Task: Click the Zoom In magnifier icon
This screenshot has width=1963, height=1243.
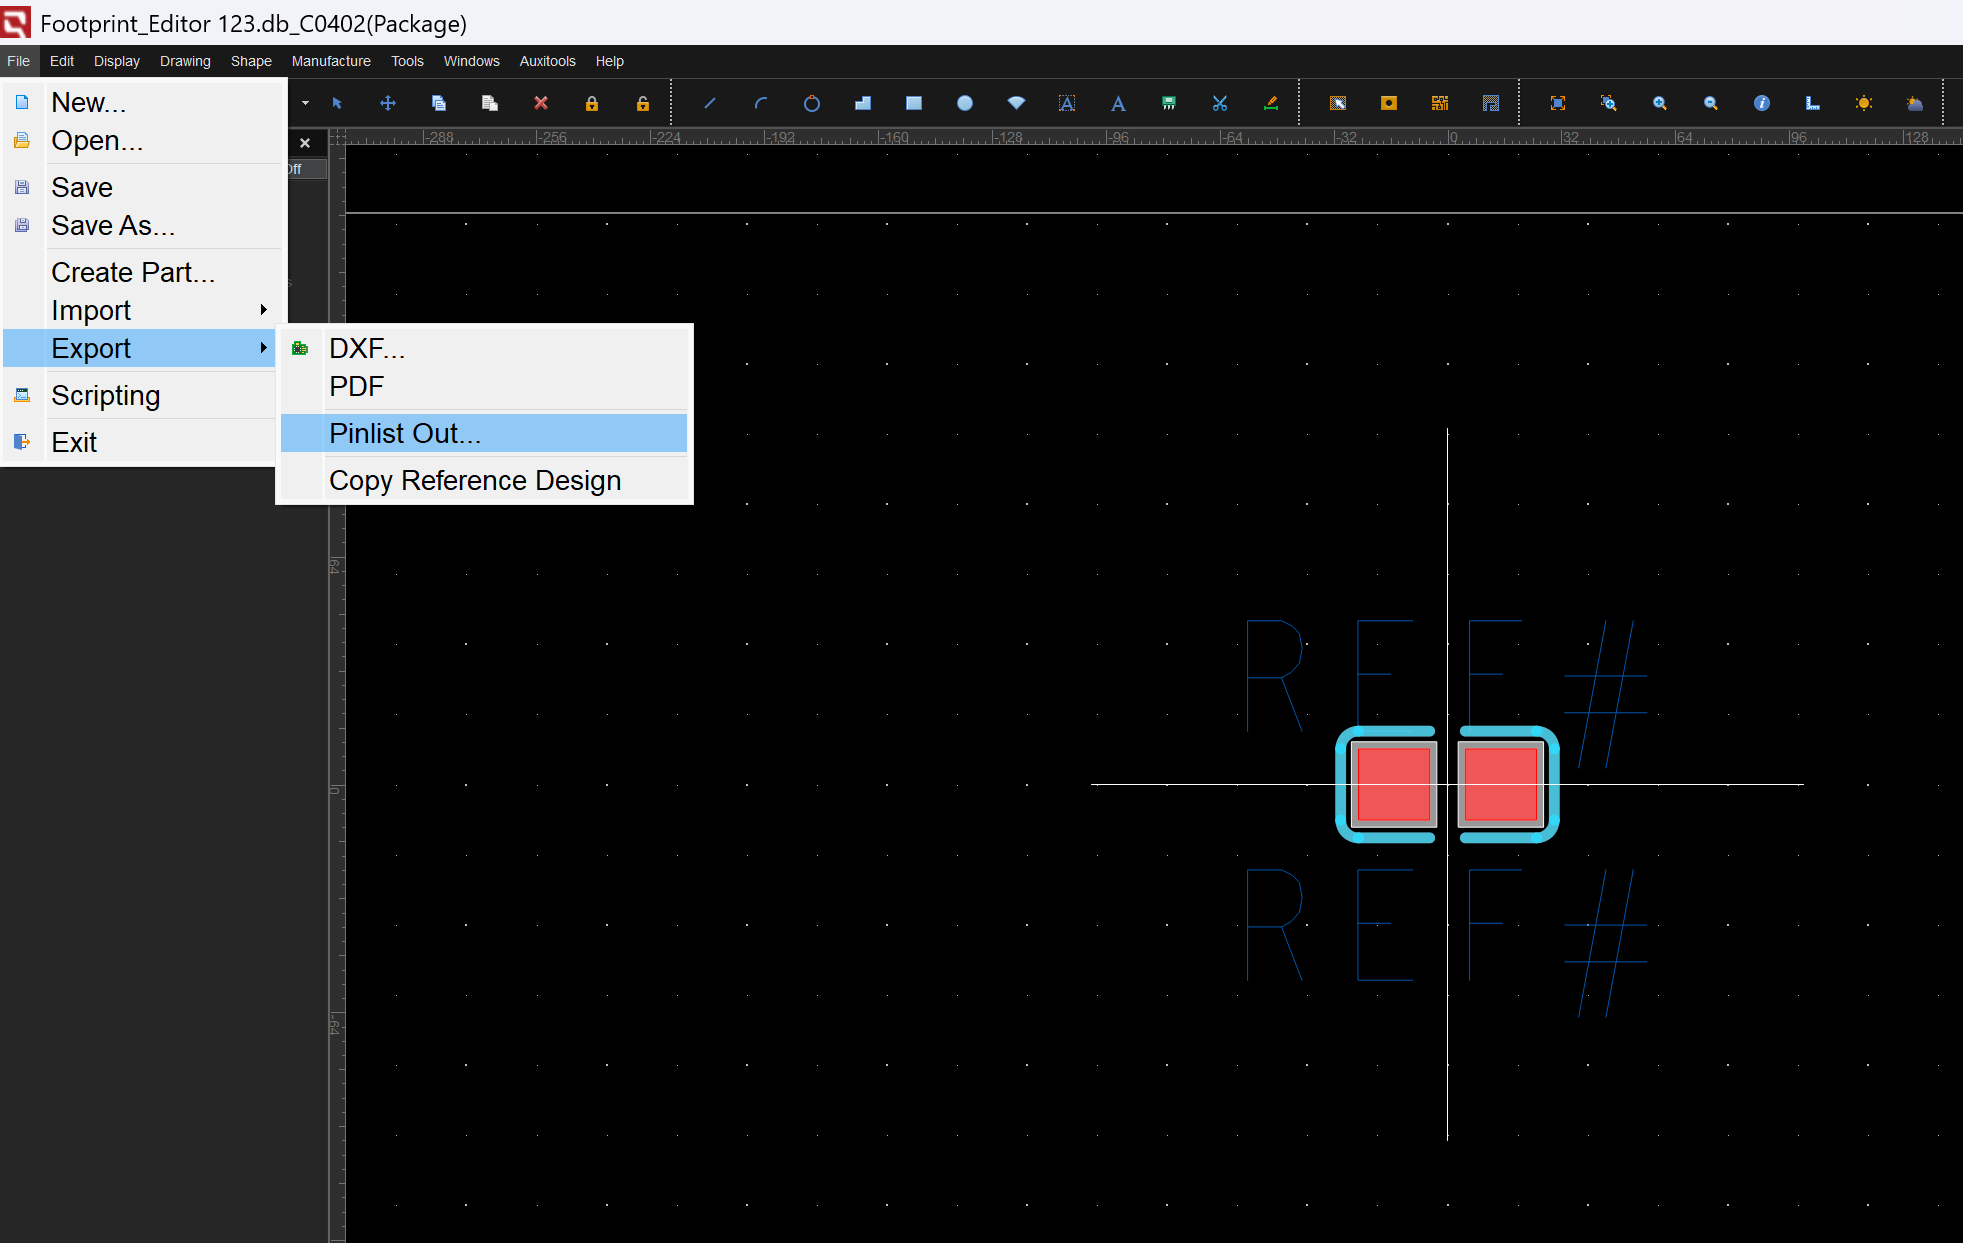Action: click(1660, 103)
